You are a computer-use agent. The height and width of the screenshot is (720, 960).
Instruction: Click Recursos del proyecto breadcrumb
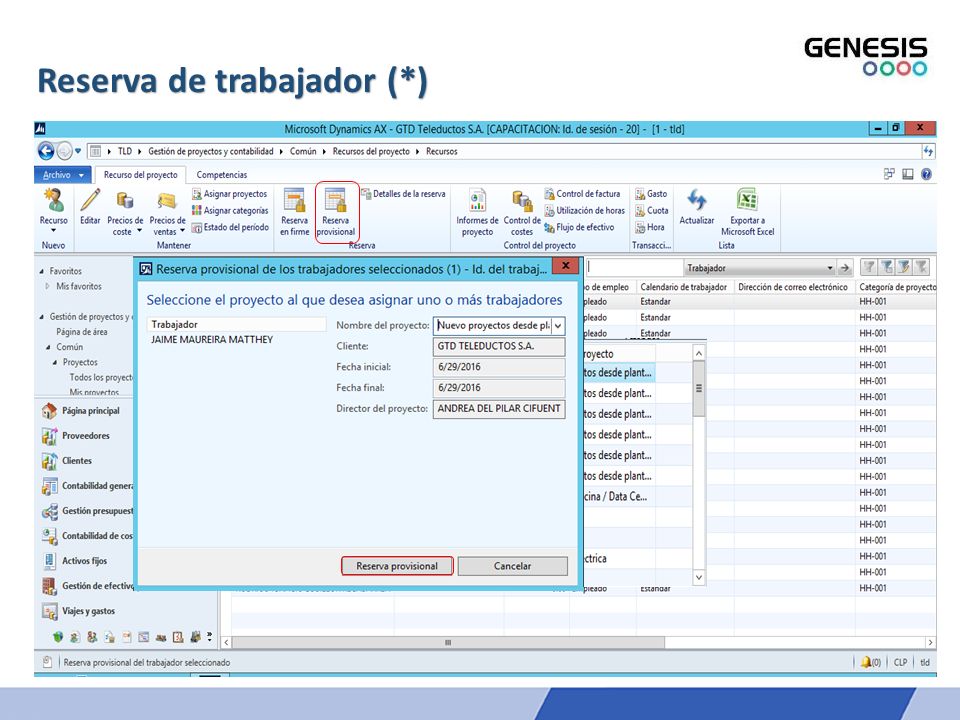[371, 151]
